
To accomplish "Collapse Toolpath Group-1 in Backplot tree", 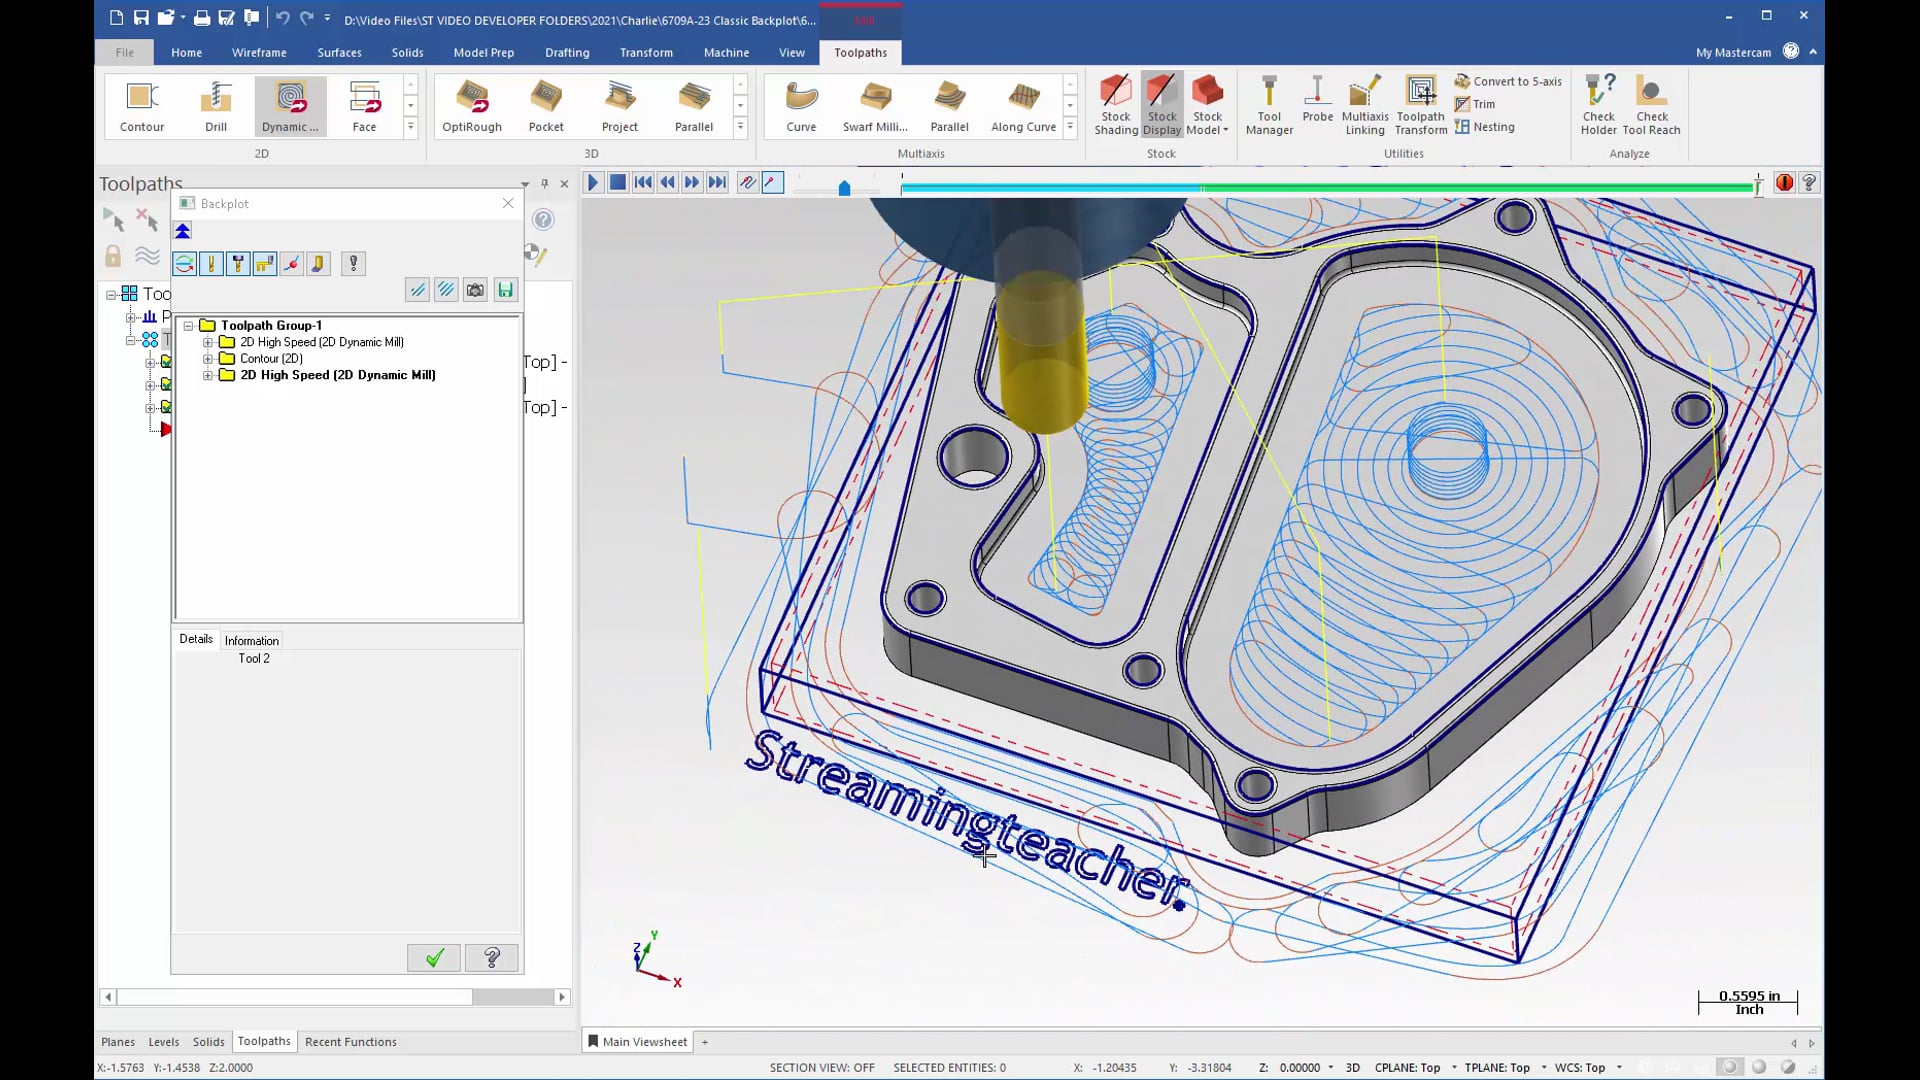I will pyautogui.click(x=188, y=326).
